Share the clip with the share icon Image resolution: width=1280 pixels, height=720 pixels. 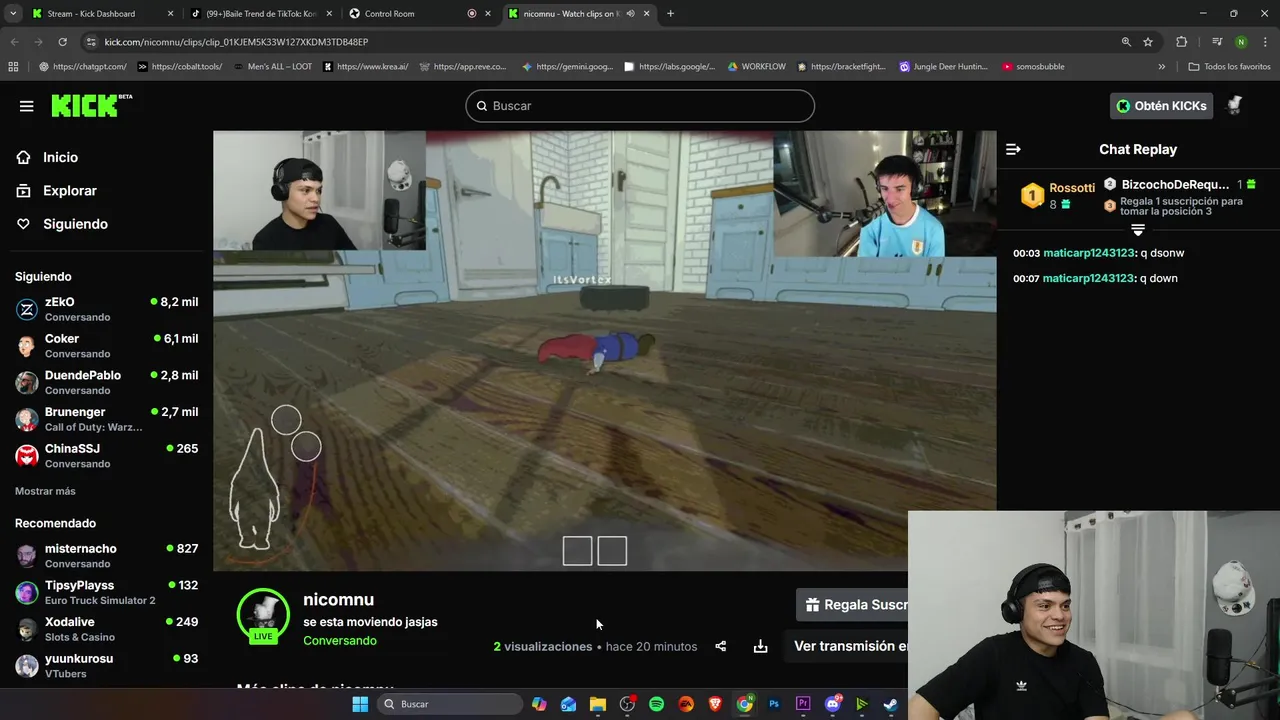(x=720, y=646)
